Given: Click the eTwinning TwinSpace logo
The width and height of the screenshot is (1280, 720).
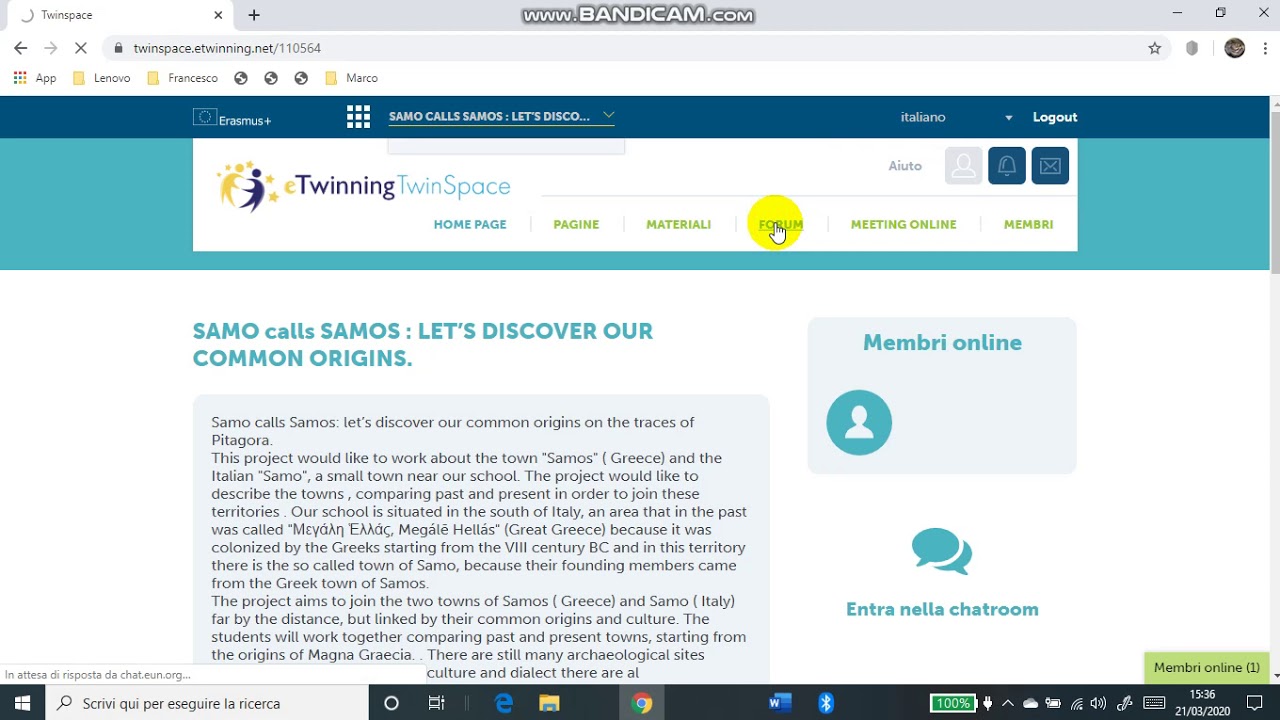Looking at the screenshot, I should coord(364,186).
